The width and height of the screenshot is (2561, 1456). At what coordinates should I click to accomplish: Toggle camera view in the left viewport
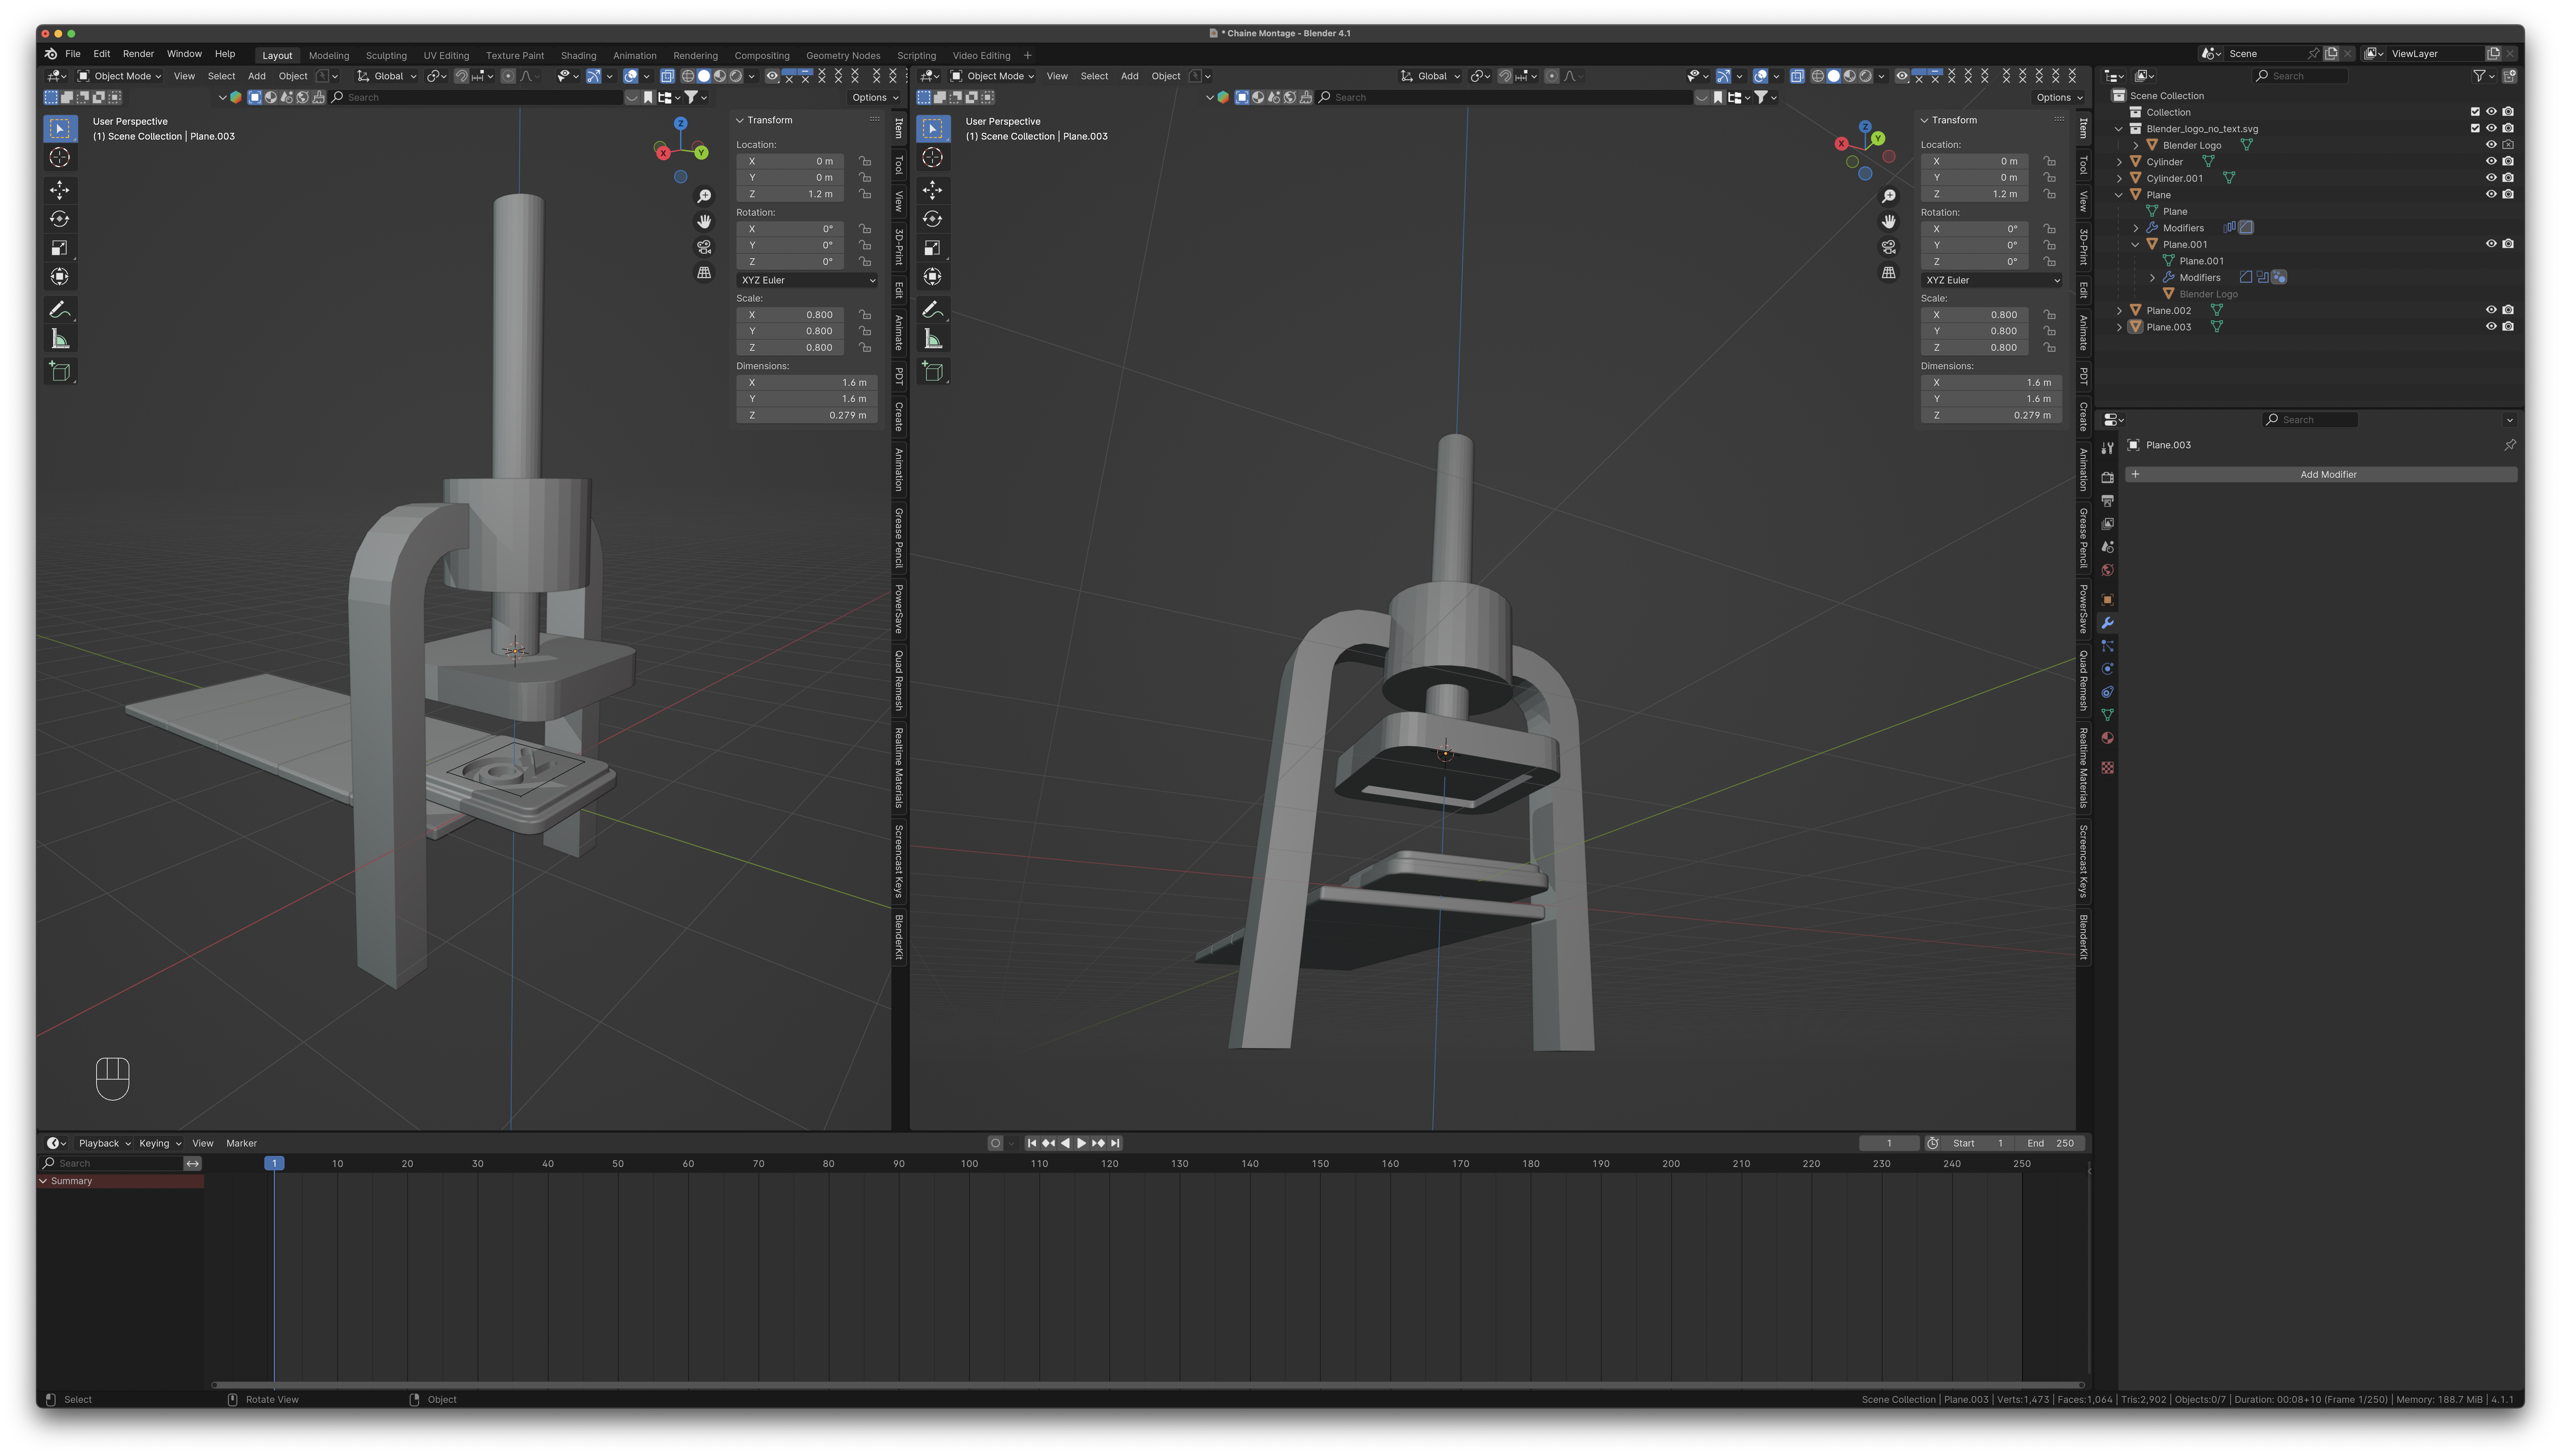coord(704,247)
